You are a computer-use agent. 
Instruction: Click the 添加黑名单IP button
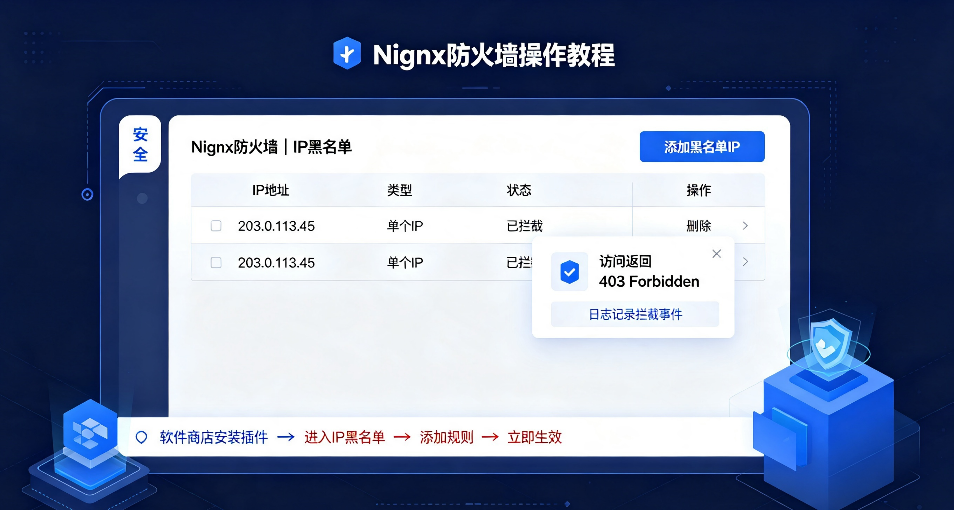(702, 147)
